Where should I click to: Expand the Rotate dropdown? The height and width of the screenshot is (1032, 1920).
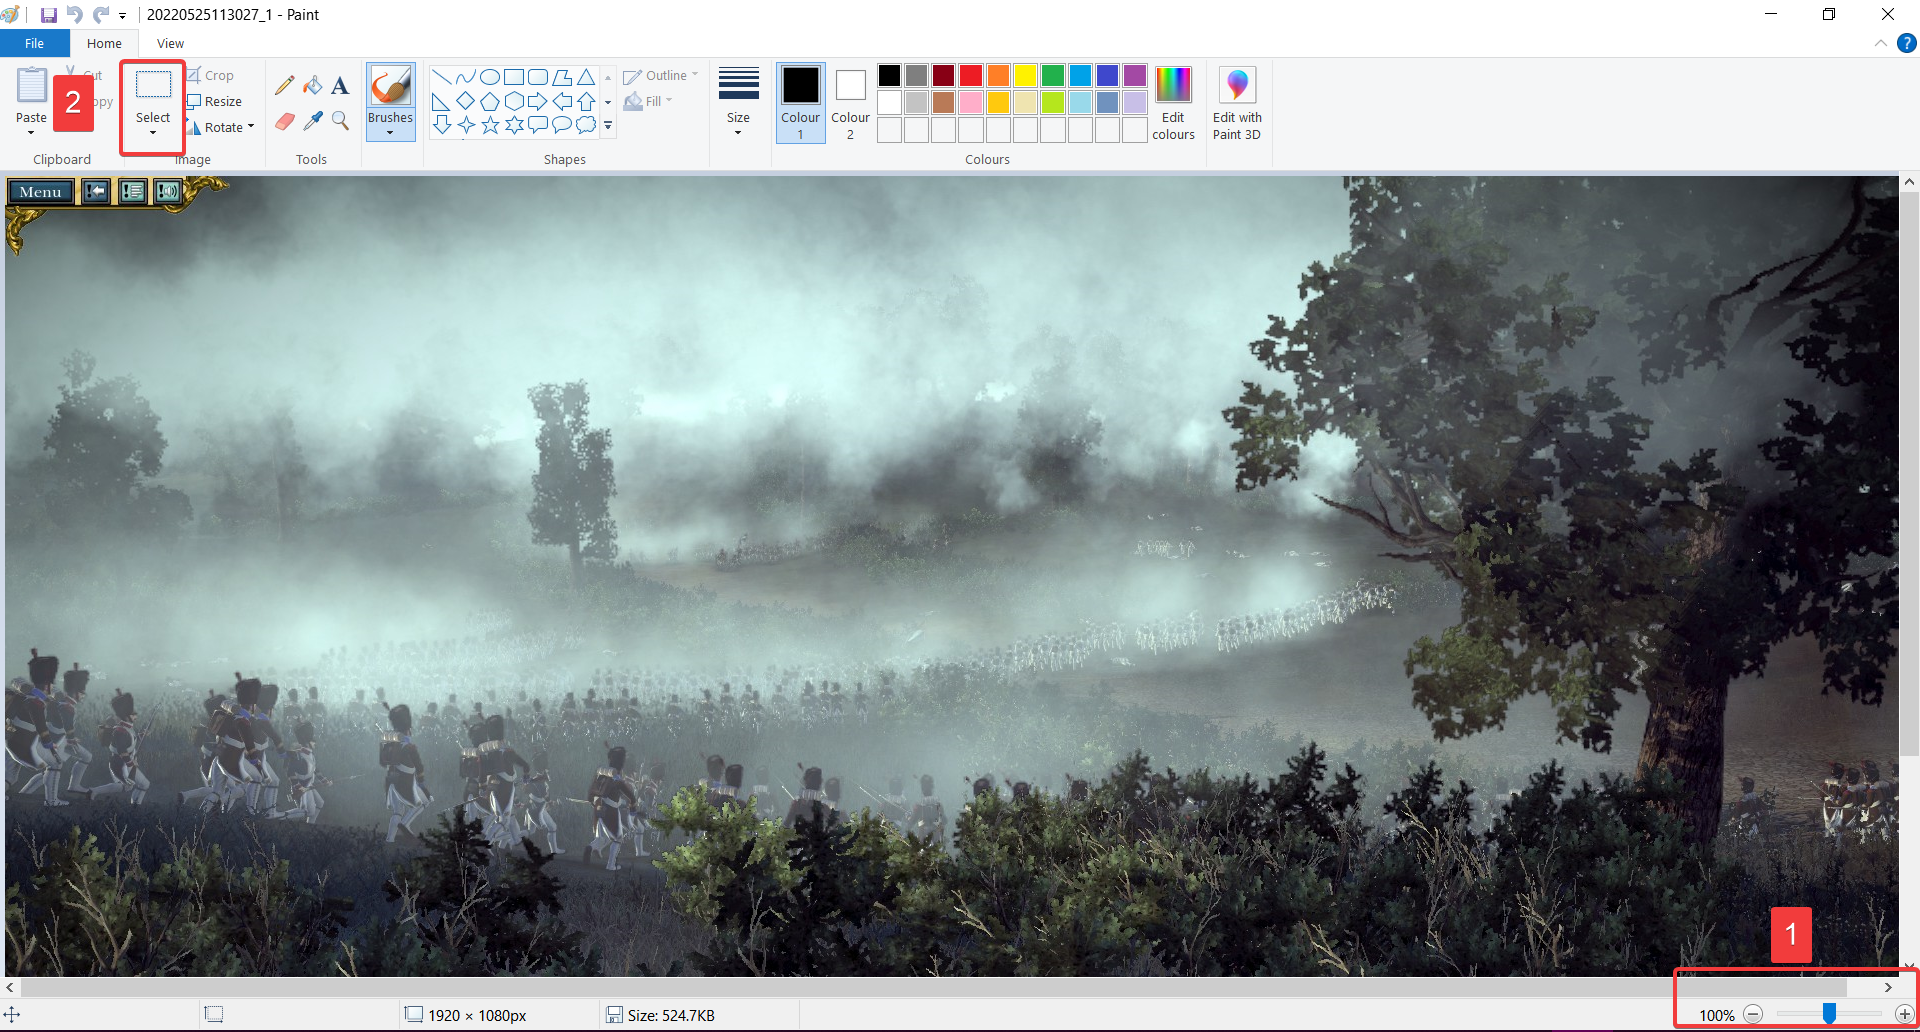pos(251,127)
